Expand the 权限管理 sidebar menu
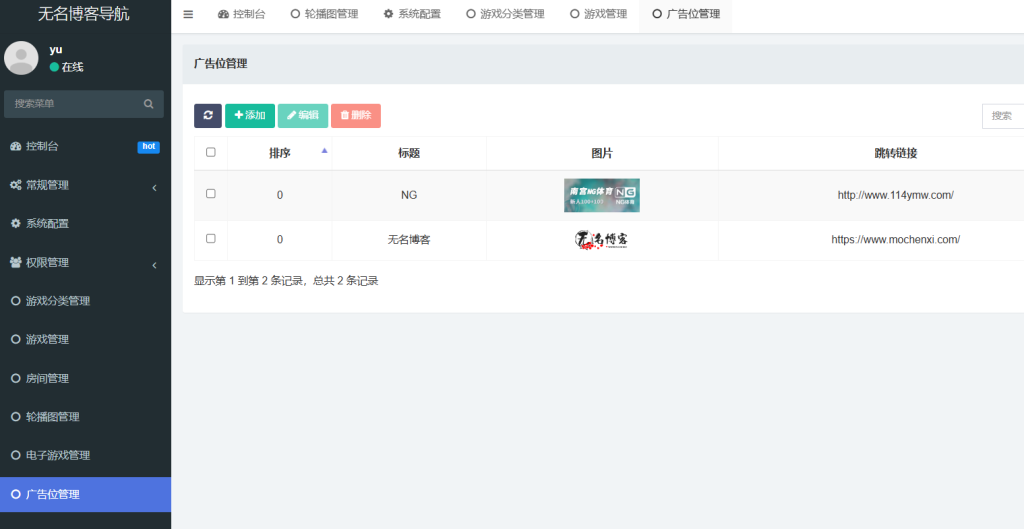The height and width of the screenshot is (529, 1024). click(85, 263)
